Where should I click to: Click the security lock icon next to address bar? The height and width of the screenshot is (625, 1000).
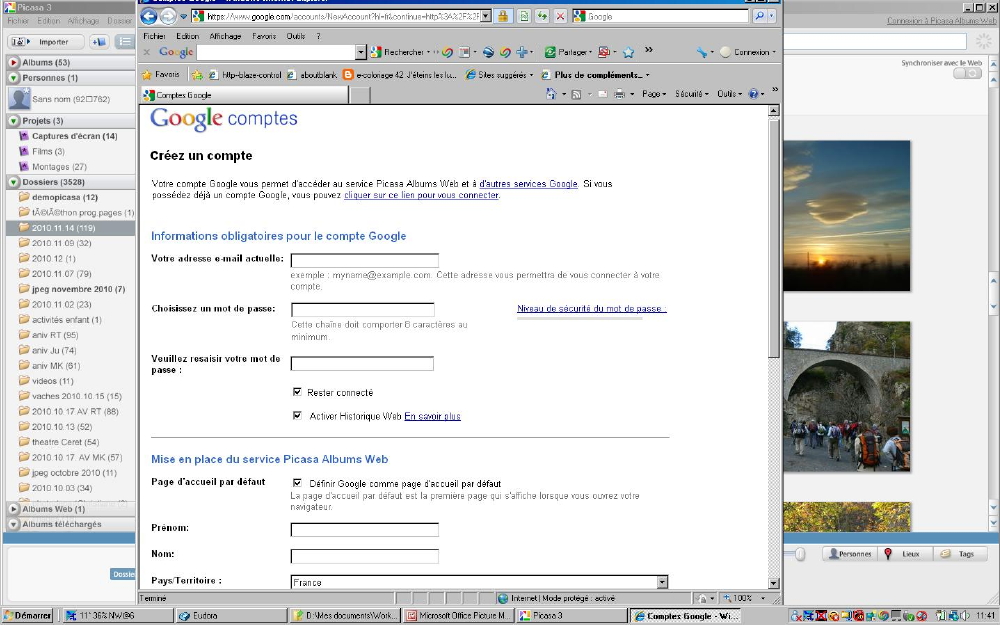[x=503, y=17]
